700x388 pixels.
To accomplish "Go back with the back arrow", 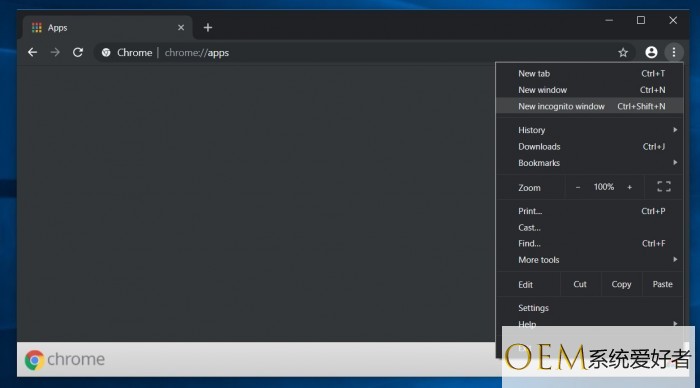I will pyautogui.click(x=32, y=53).
